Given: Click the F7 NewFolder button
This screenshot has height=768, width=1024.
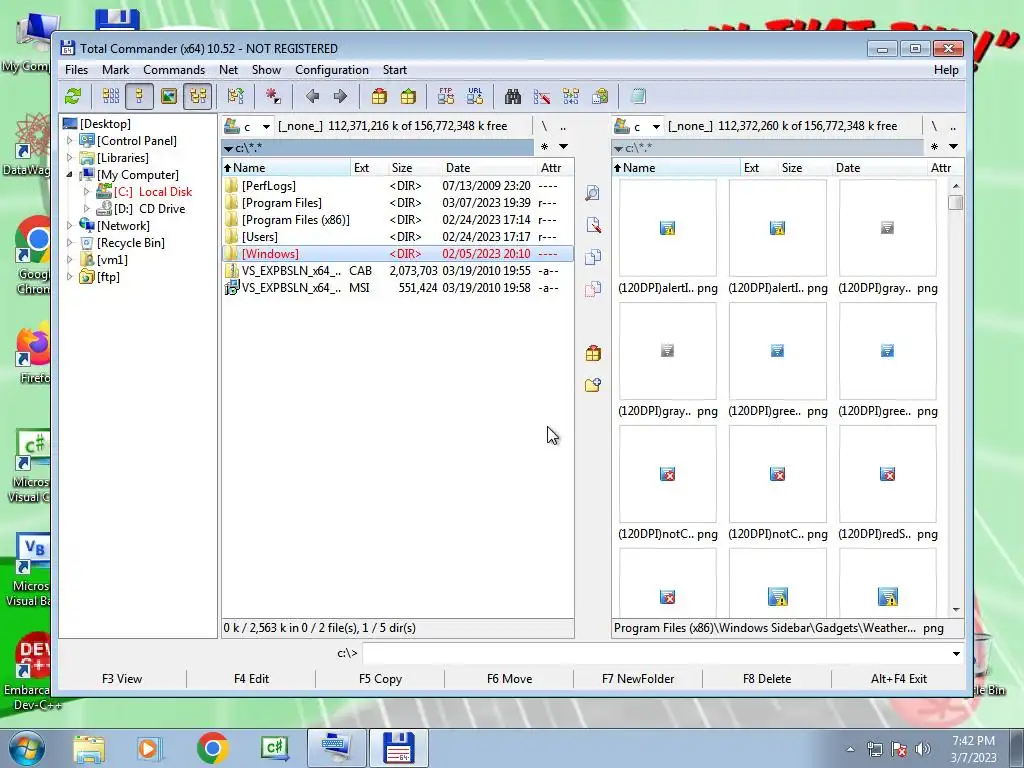Looking at the screenshot, I should [x=638, y=679].
